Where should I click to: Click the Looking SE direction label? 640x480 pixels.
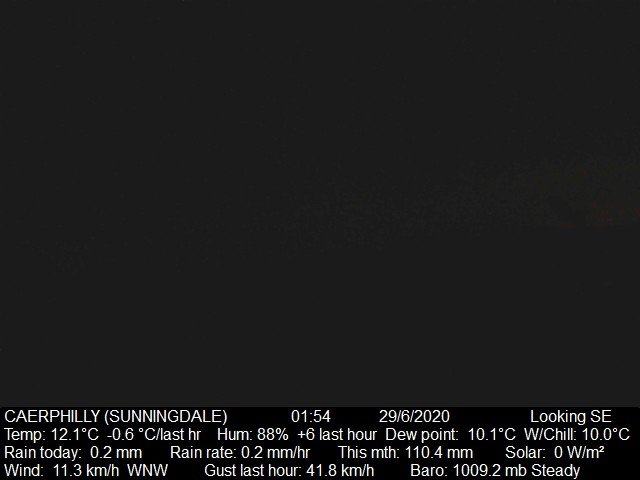[571, 417]
